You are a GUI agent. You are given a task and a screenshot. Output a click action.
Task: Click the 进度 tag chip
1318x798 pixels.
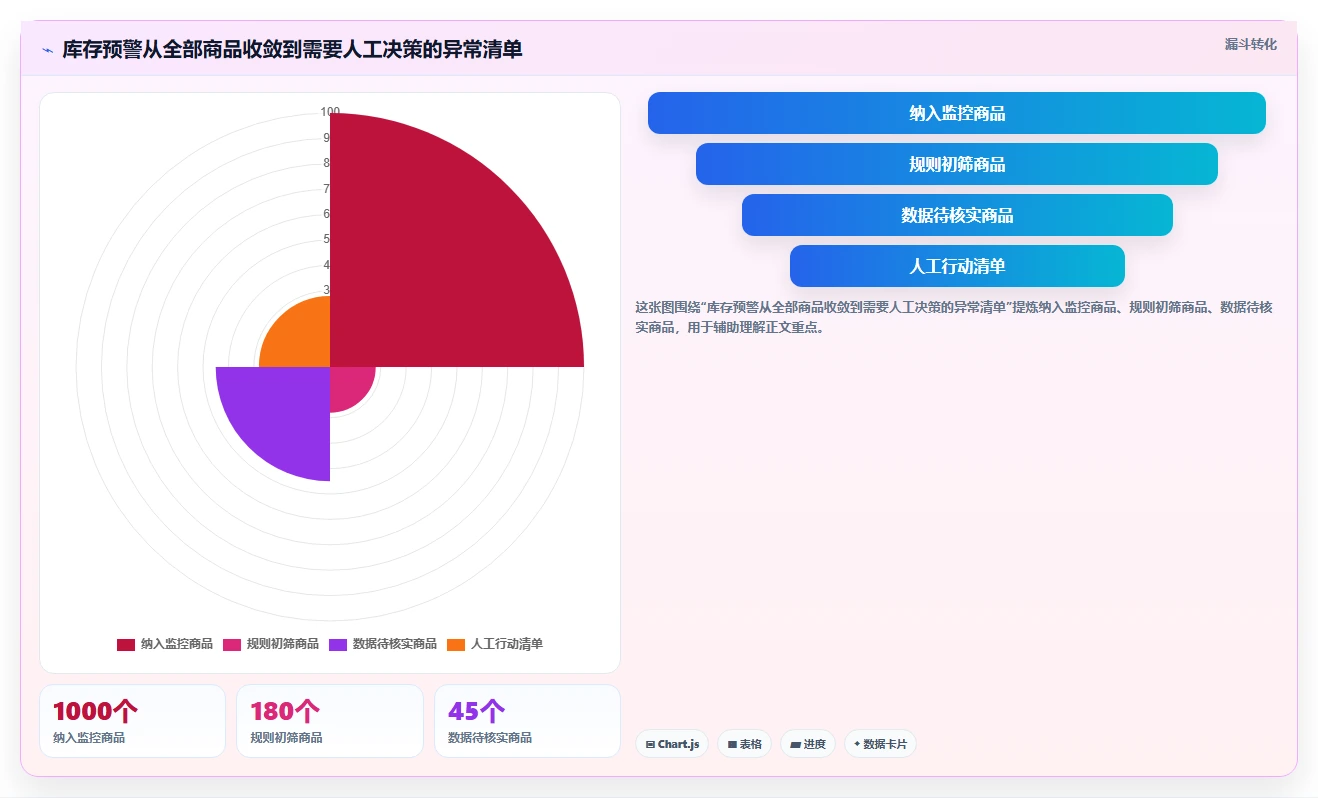807,744
